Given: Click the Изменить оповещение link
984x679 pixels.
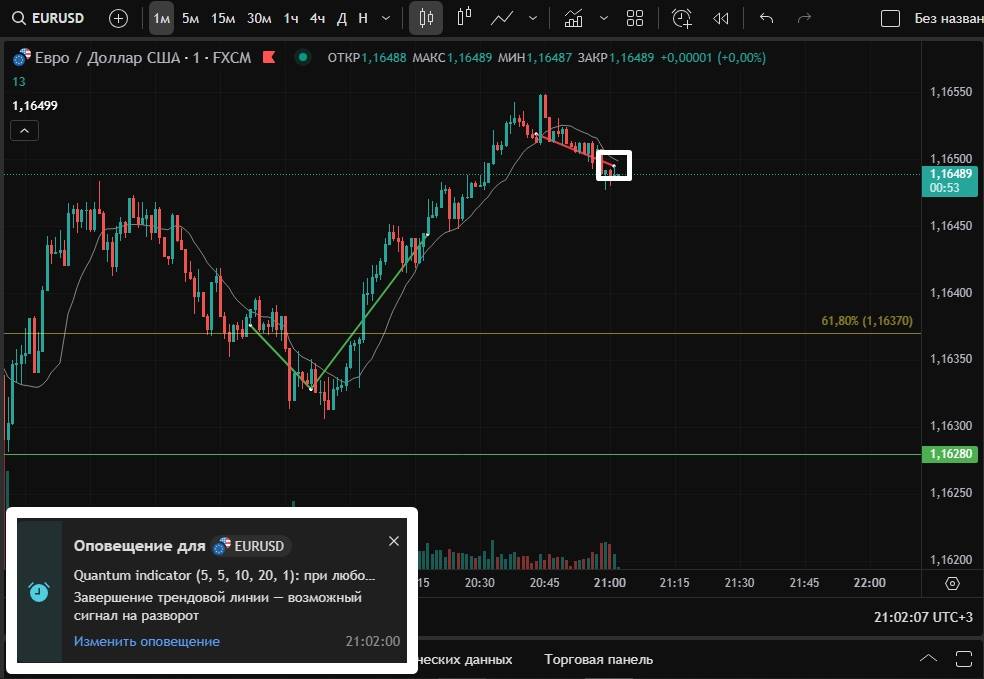Looking at the screenshot, I should (x=147, y=641).
